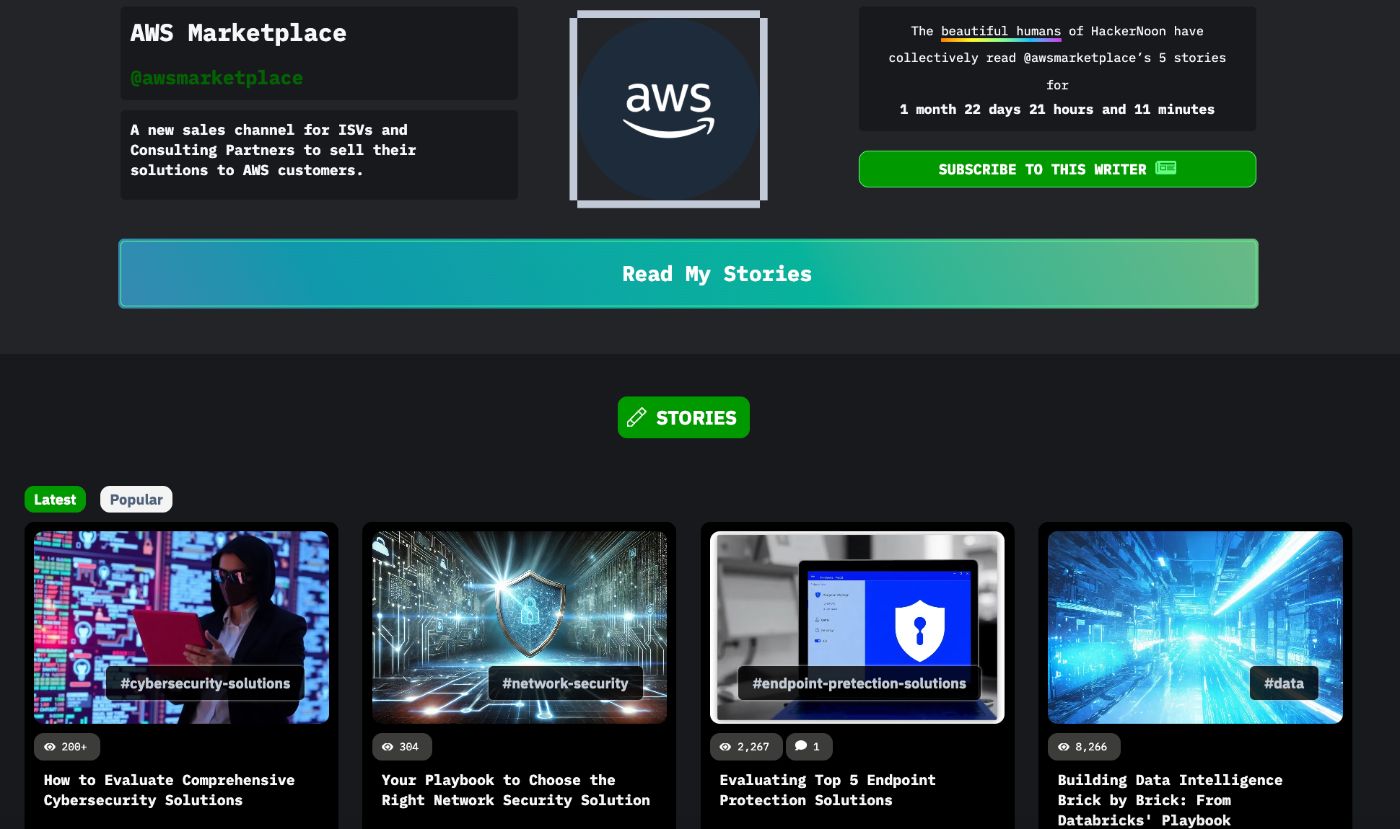The width and height of the screenshot is (1400, 829).
Task: Open 'Evaluating Top 5 Endpoint Protection Solutions' story
Action: (828, 790)
